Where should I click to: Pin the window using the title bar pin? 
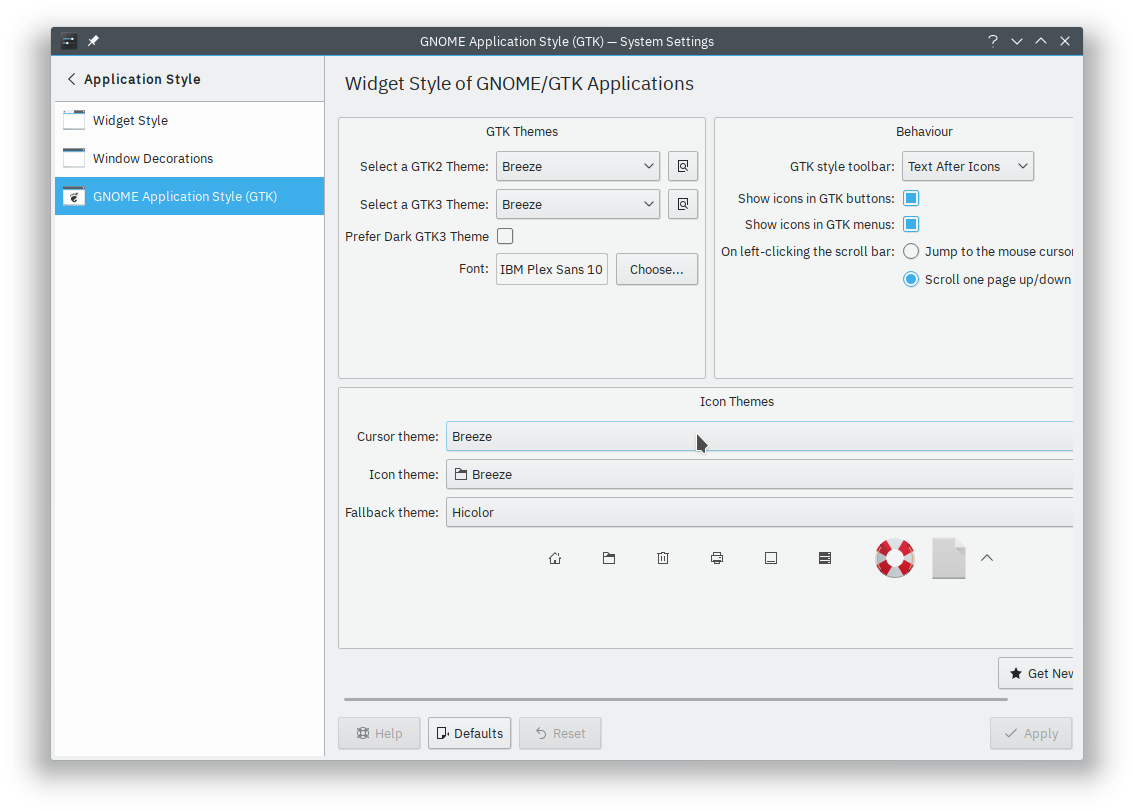93,41
